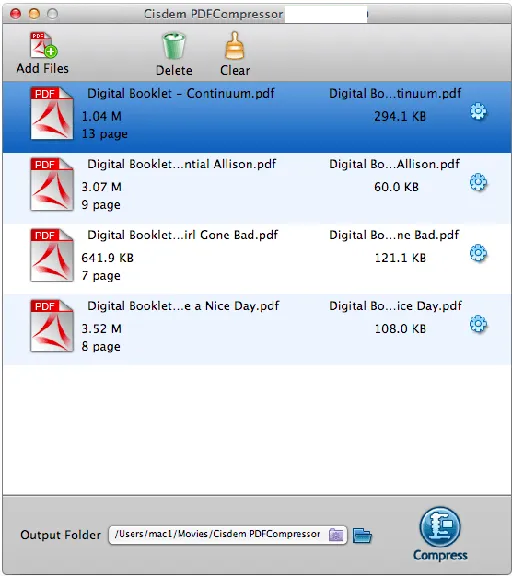The width and height of the screenshot is (512, 576).
Task: Click the Add Files PDF icon
Action: (x=43, y=45)
